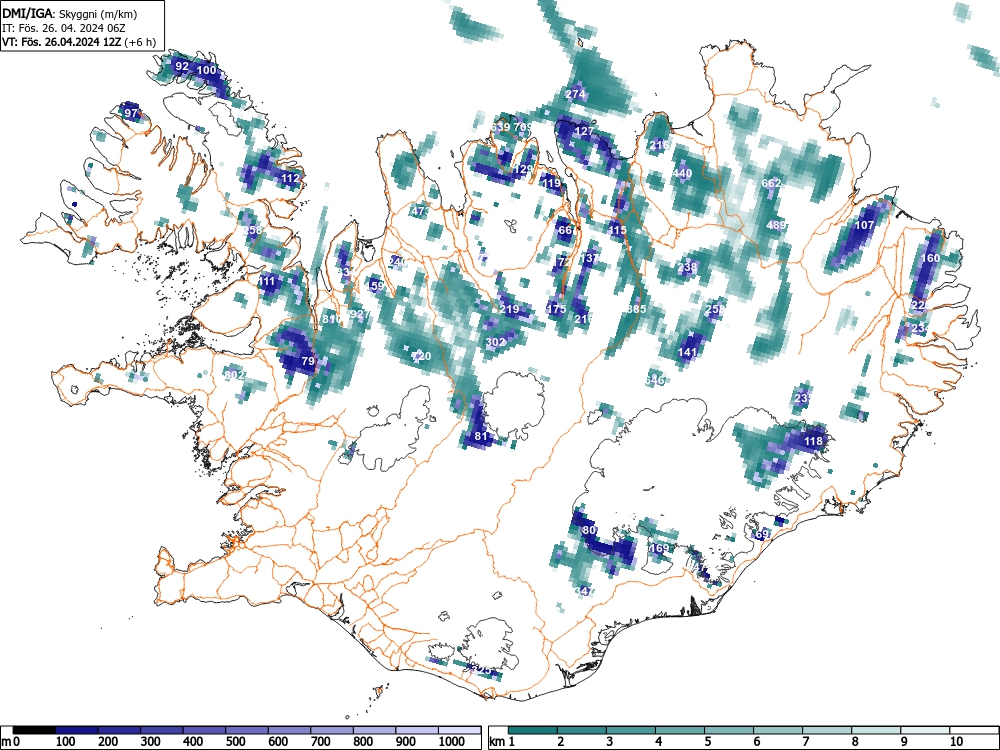
Task: Select the '385' visibility value
Action: pos(636,309)
